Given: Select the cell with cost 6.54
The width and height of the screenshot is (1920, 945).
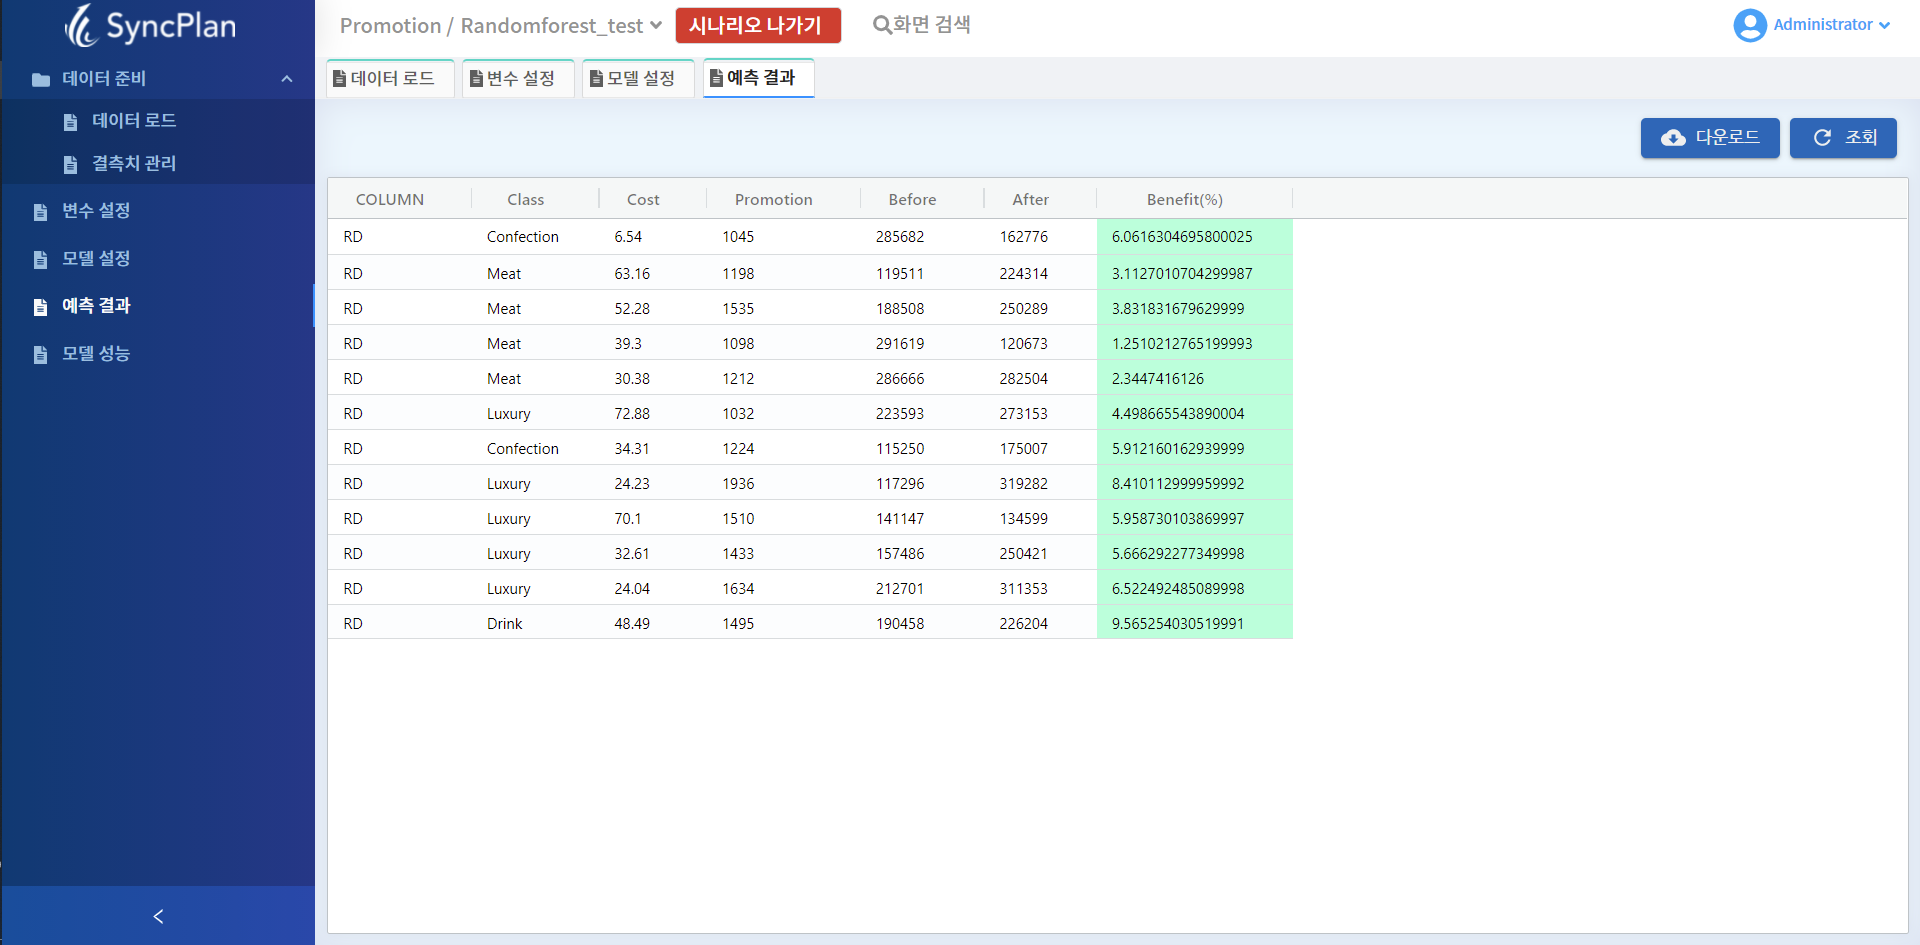Looking at the screenshot, I should pos(628,237).
